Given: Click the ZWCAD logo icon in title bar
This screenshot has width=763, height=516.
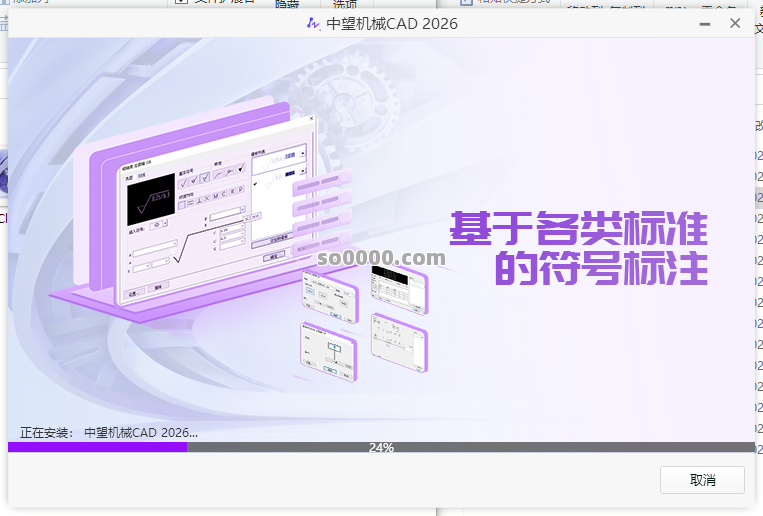Looking at the screenshot, I should (x=313, y=23).
